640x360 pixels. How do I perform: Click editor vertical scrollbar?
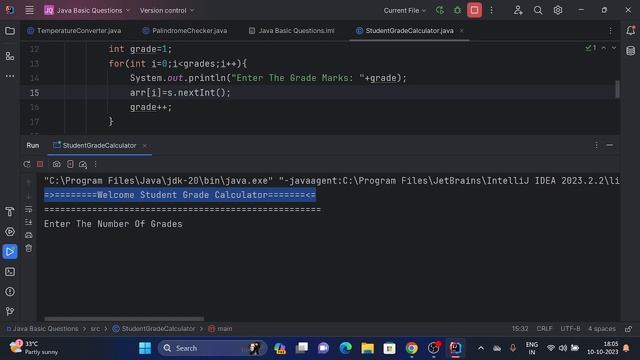click(x=617, y=89)
